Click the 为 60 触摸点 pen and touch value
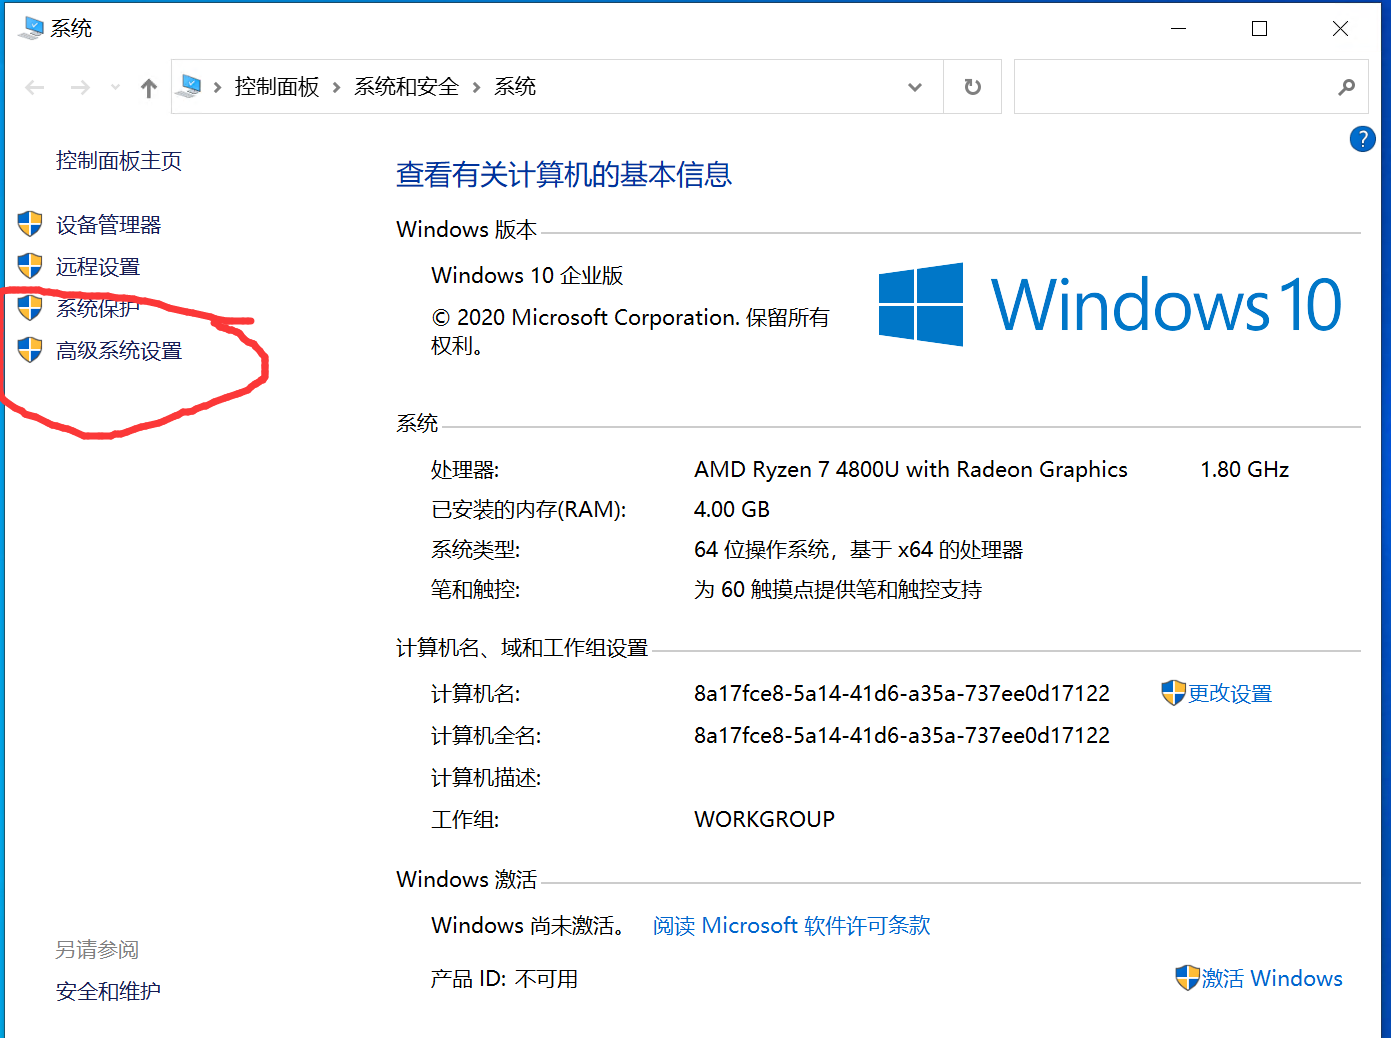 [838, 590]
